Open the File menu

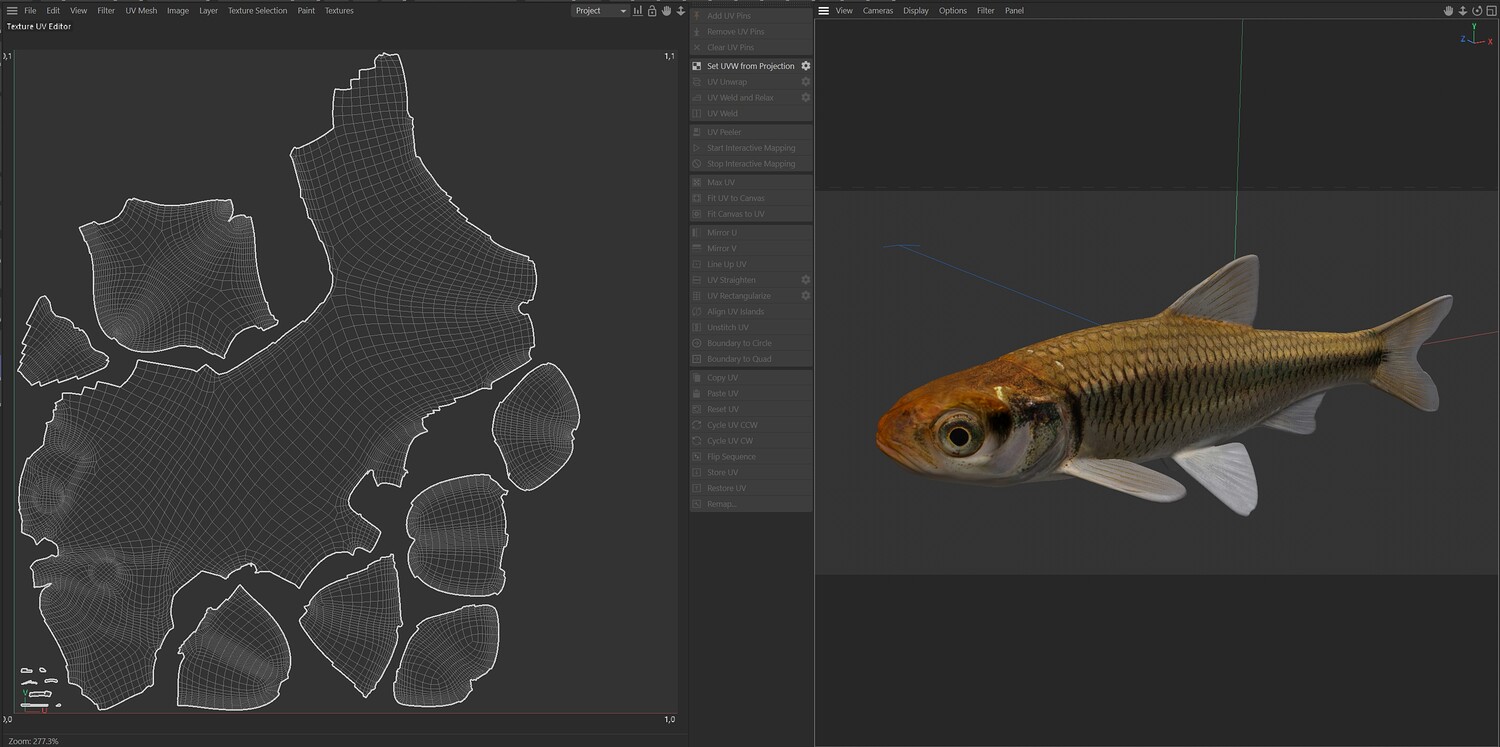tap(30, 10)
